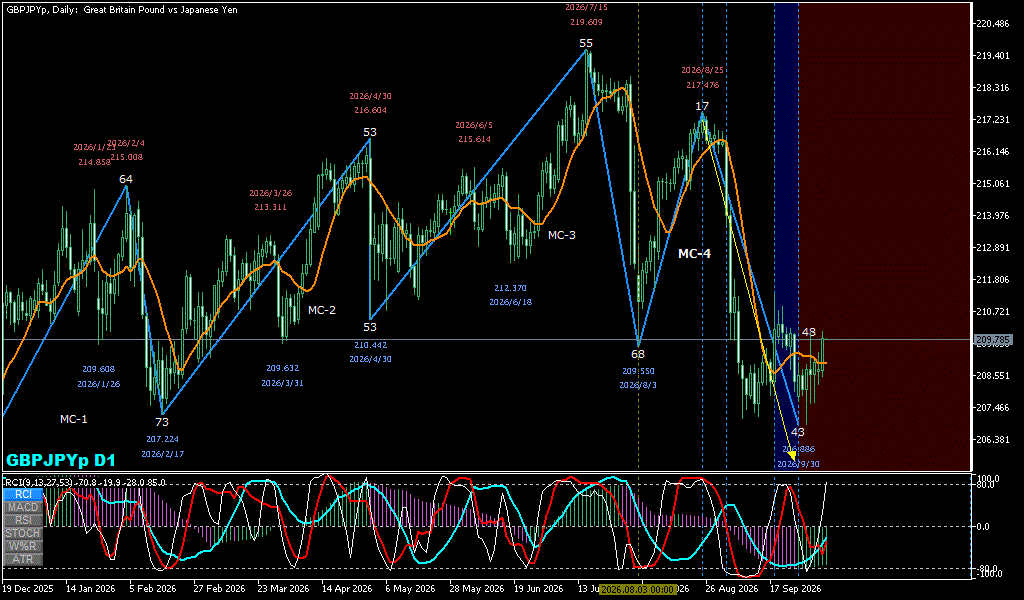
Task: Click the 213.976 price axis value
Action: click(x=993, y=216)
